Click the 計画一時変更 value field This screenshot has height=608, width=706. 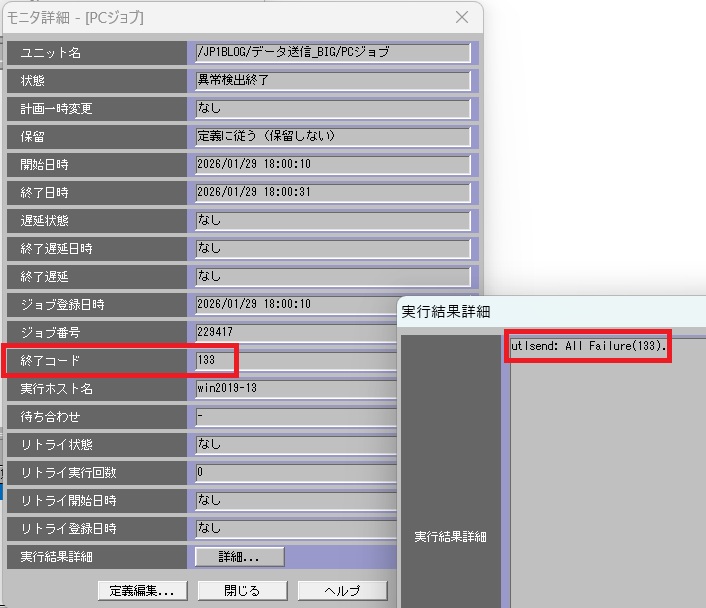[332, 108]
